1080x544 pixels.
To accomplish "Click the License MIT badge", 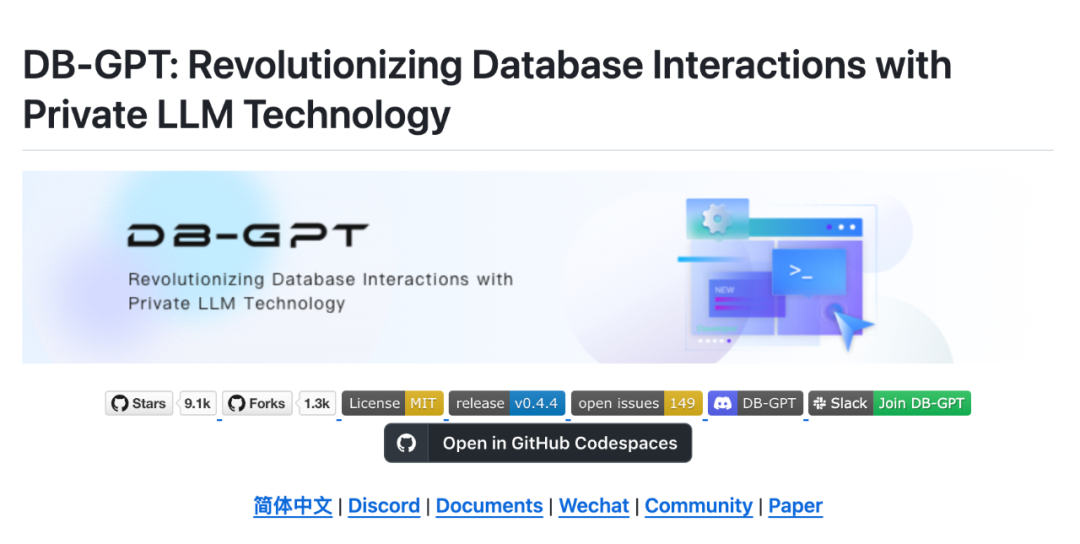I will click(x=393, y=404).
